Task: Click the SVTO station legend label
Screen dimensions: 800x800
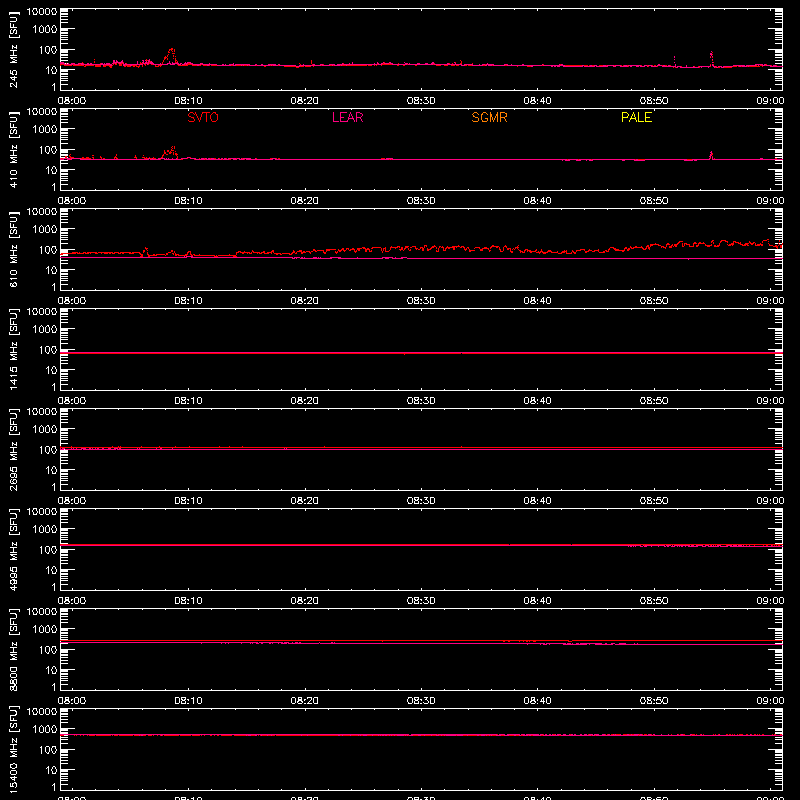Action: [203, 117]
